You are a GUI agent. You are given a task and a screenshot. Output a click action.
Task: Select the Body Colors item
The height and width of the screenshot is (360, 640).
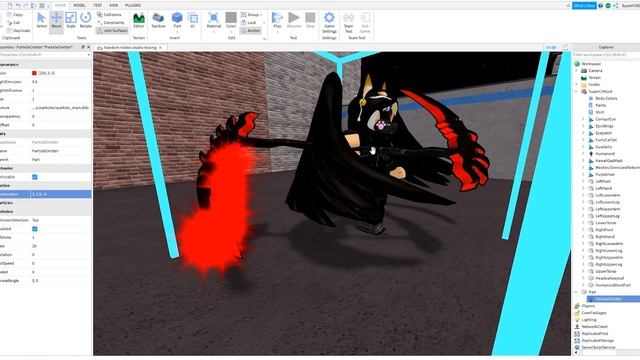pos(606,98)
